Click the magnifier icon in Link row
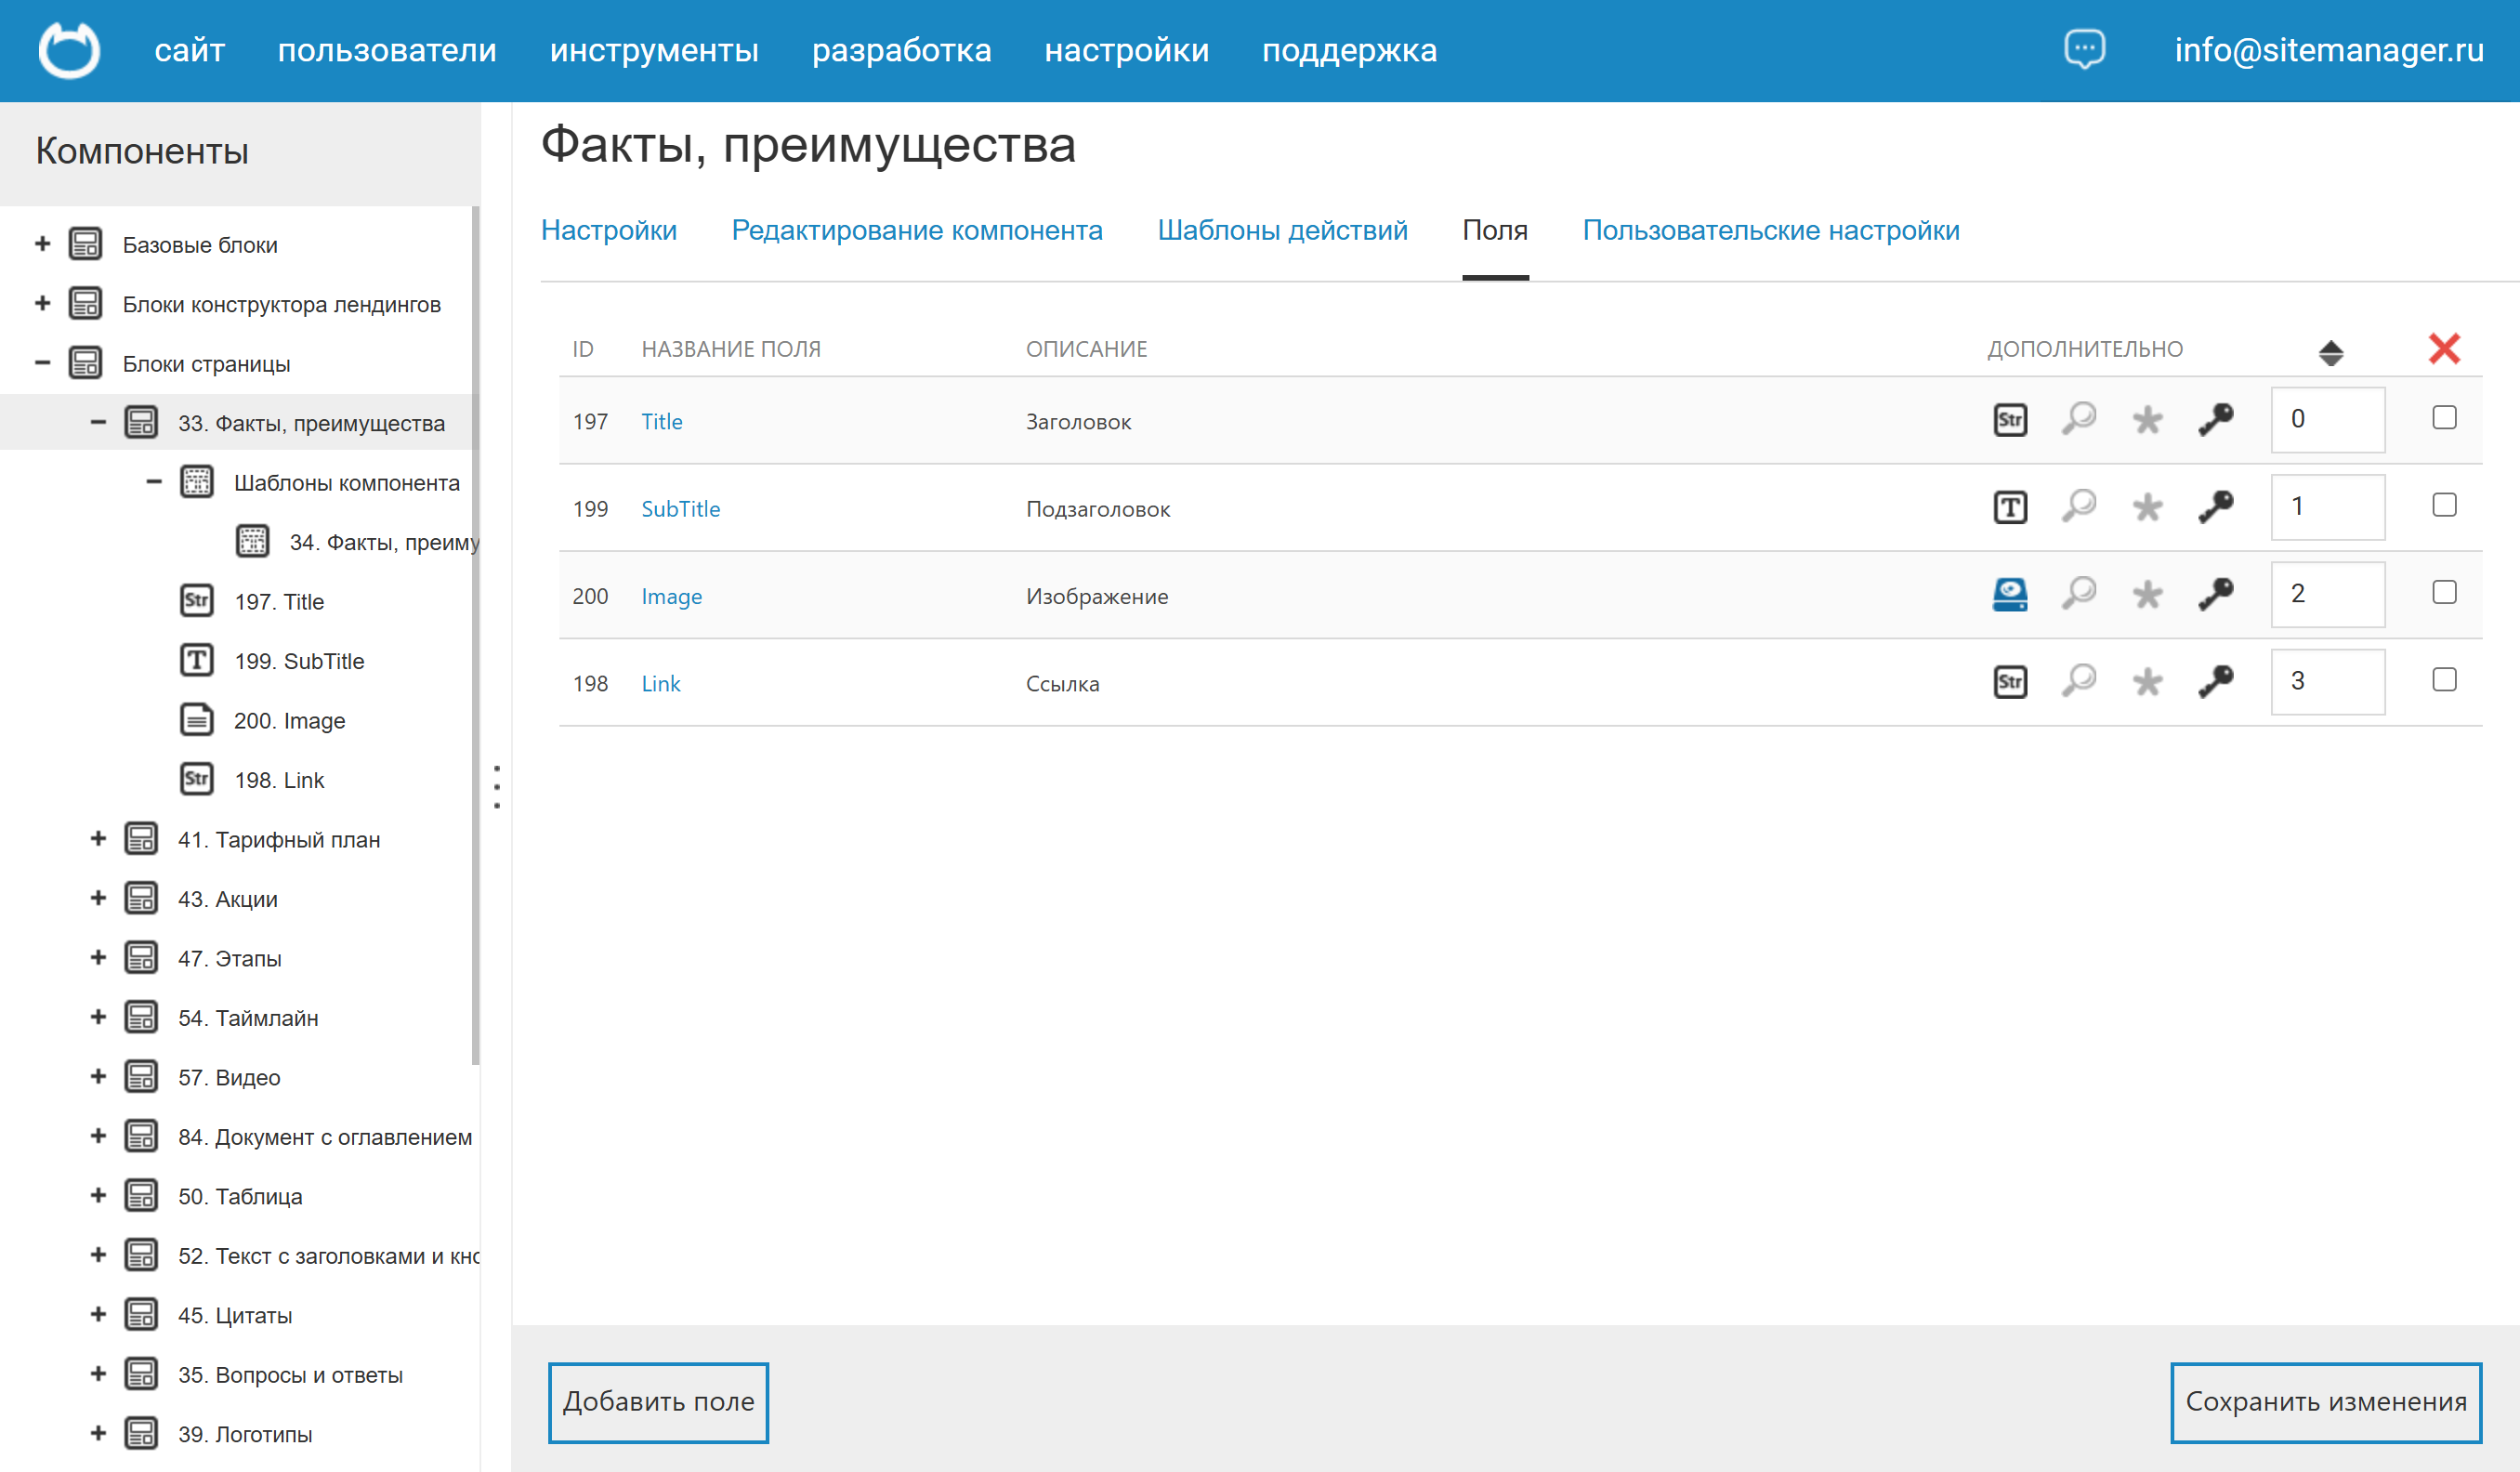 pos(2079,681)
